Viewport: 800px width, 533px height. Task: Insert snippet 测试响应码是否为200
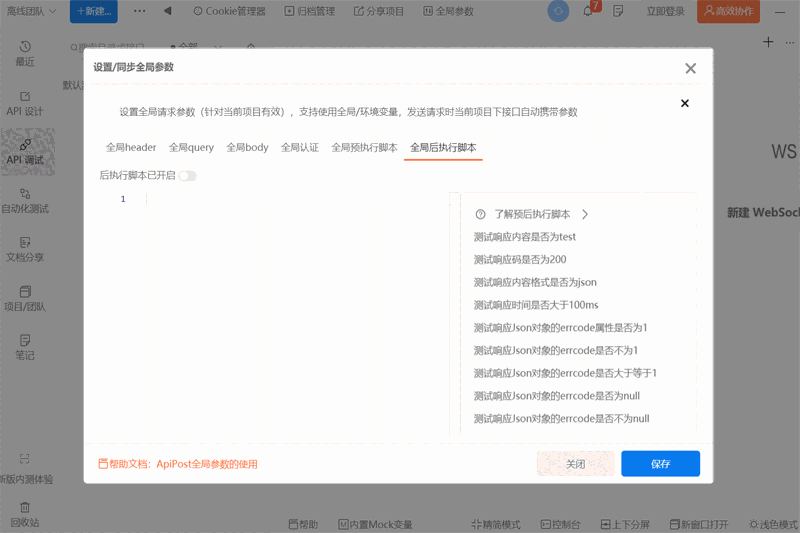click(x=520, y=260)
